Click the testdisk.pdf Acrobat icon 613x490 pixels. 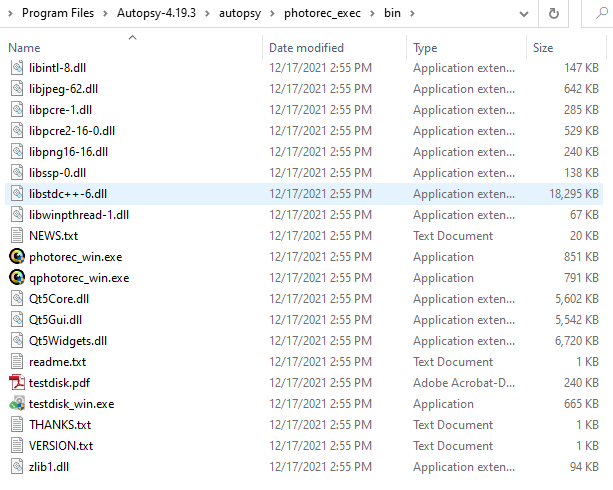coord(17,383)
